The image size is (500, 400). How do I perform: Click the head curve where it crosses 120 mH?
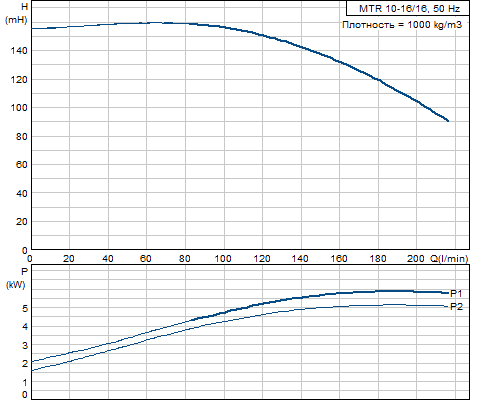coord(378,79)
